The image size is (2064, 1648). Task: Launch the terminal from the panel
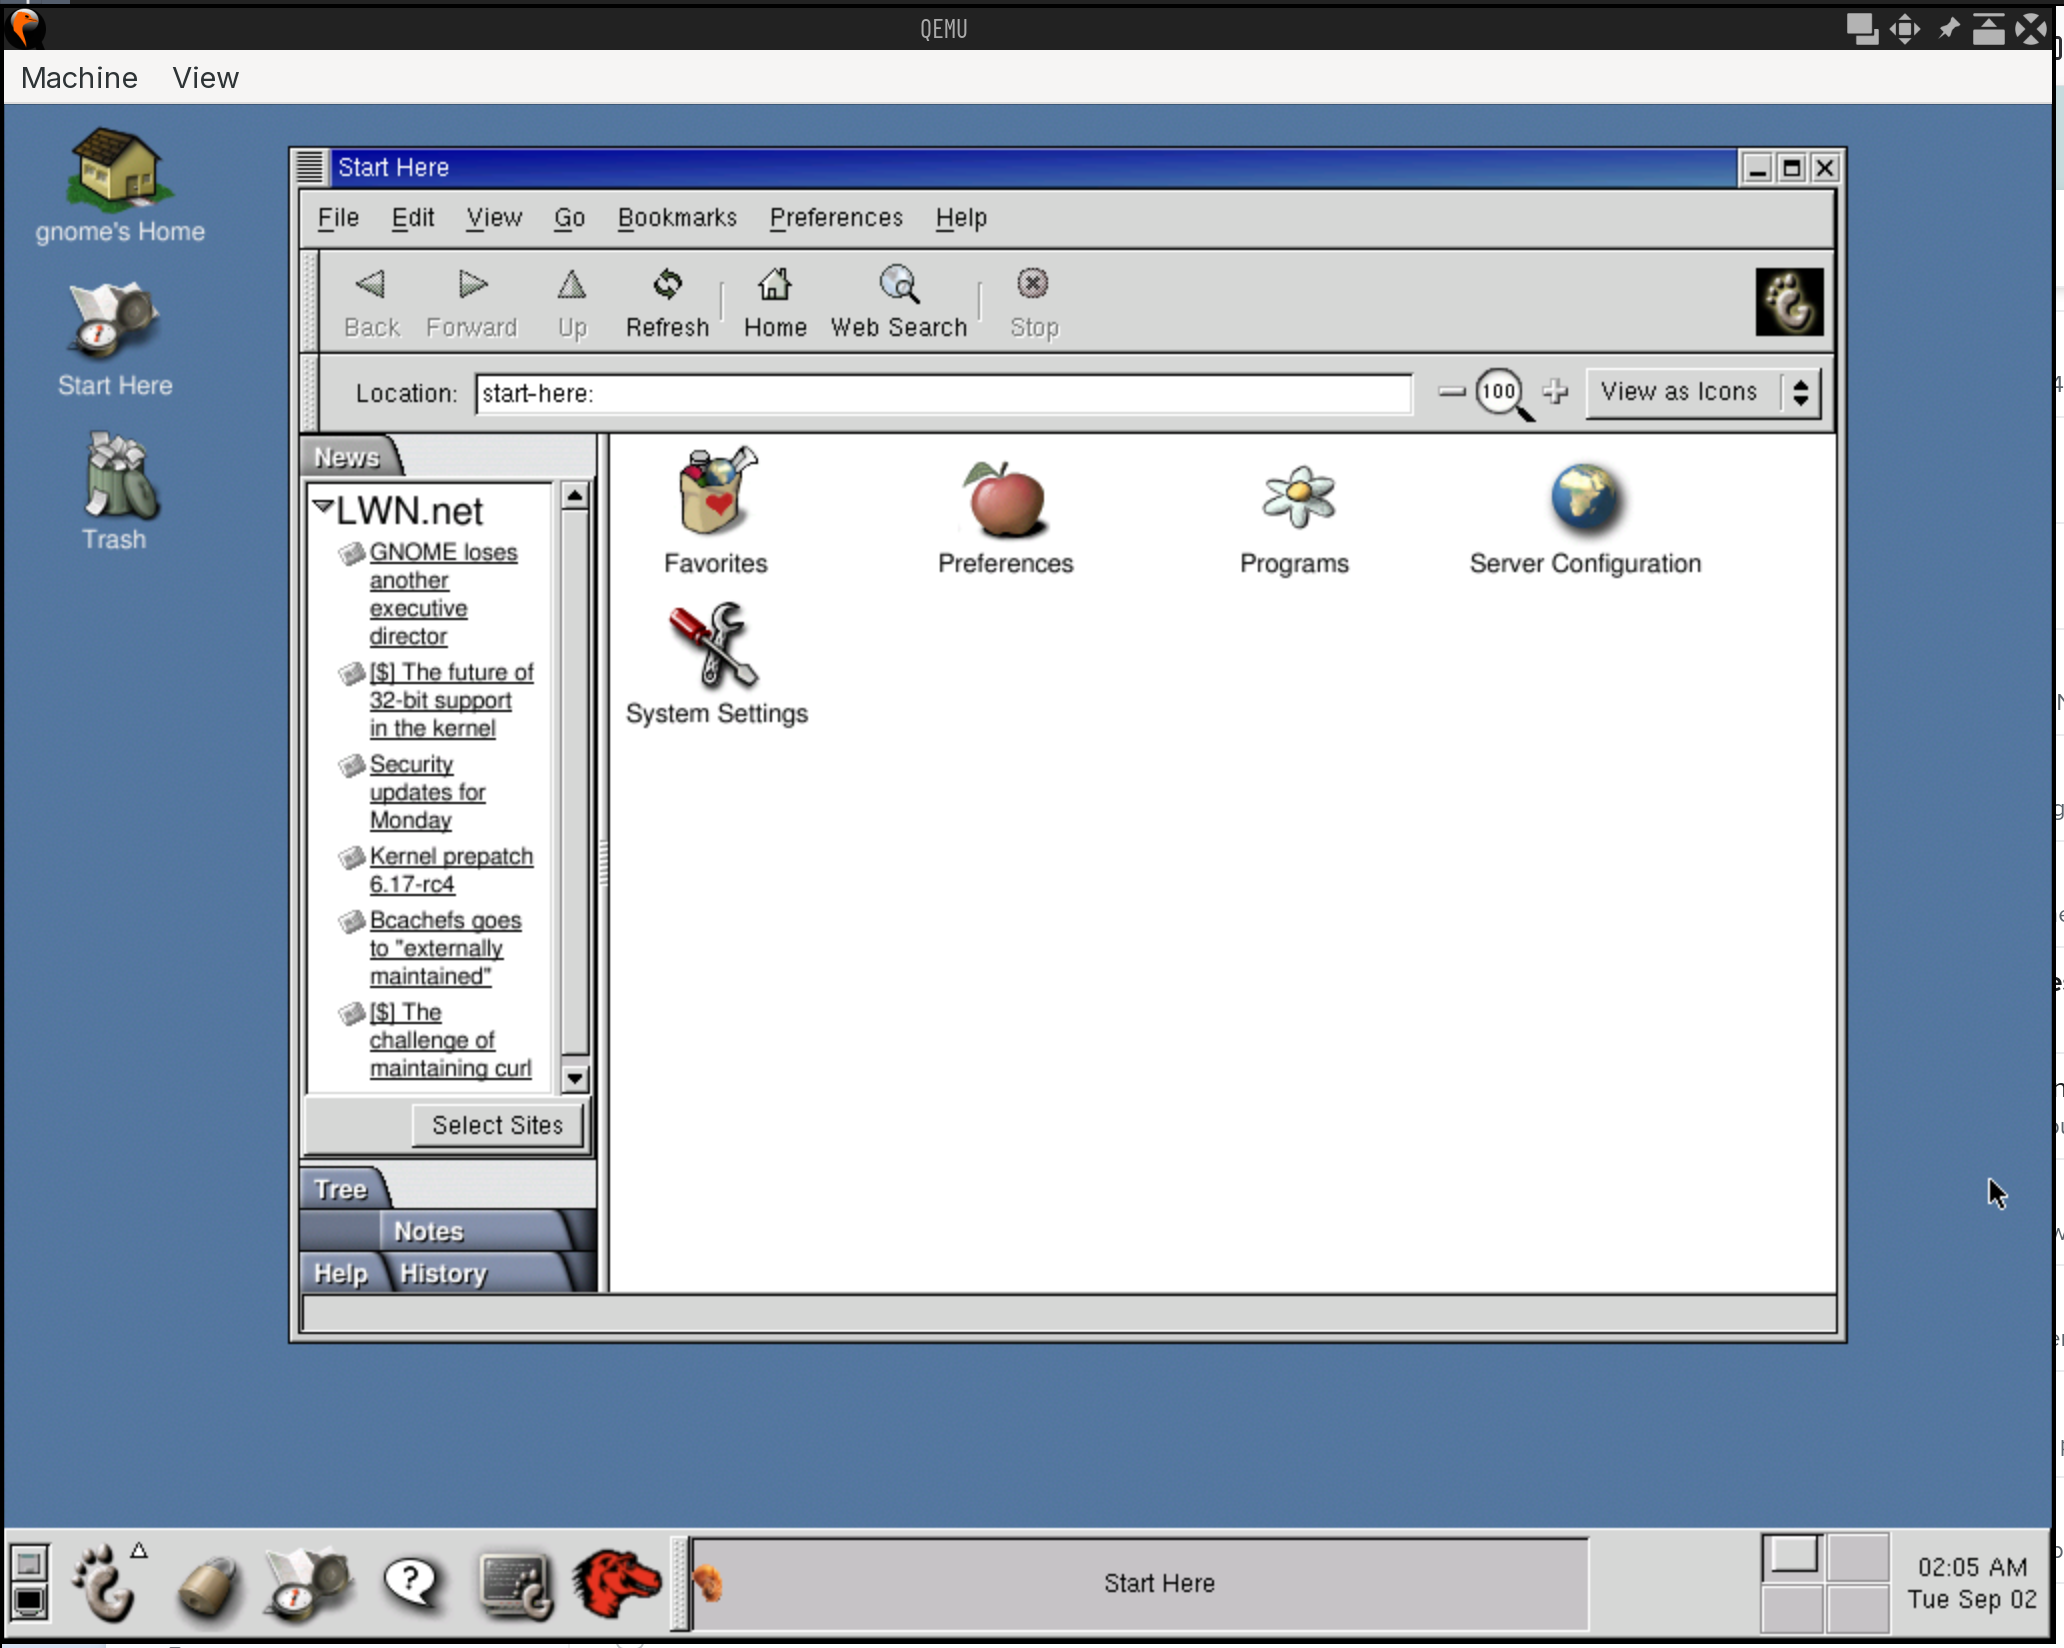515,1585
